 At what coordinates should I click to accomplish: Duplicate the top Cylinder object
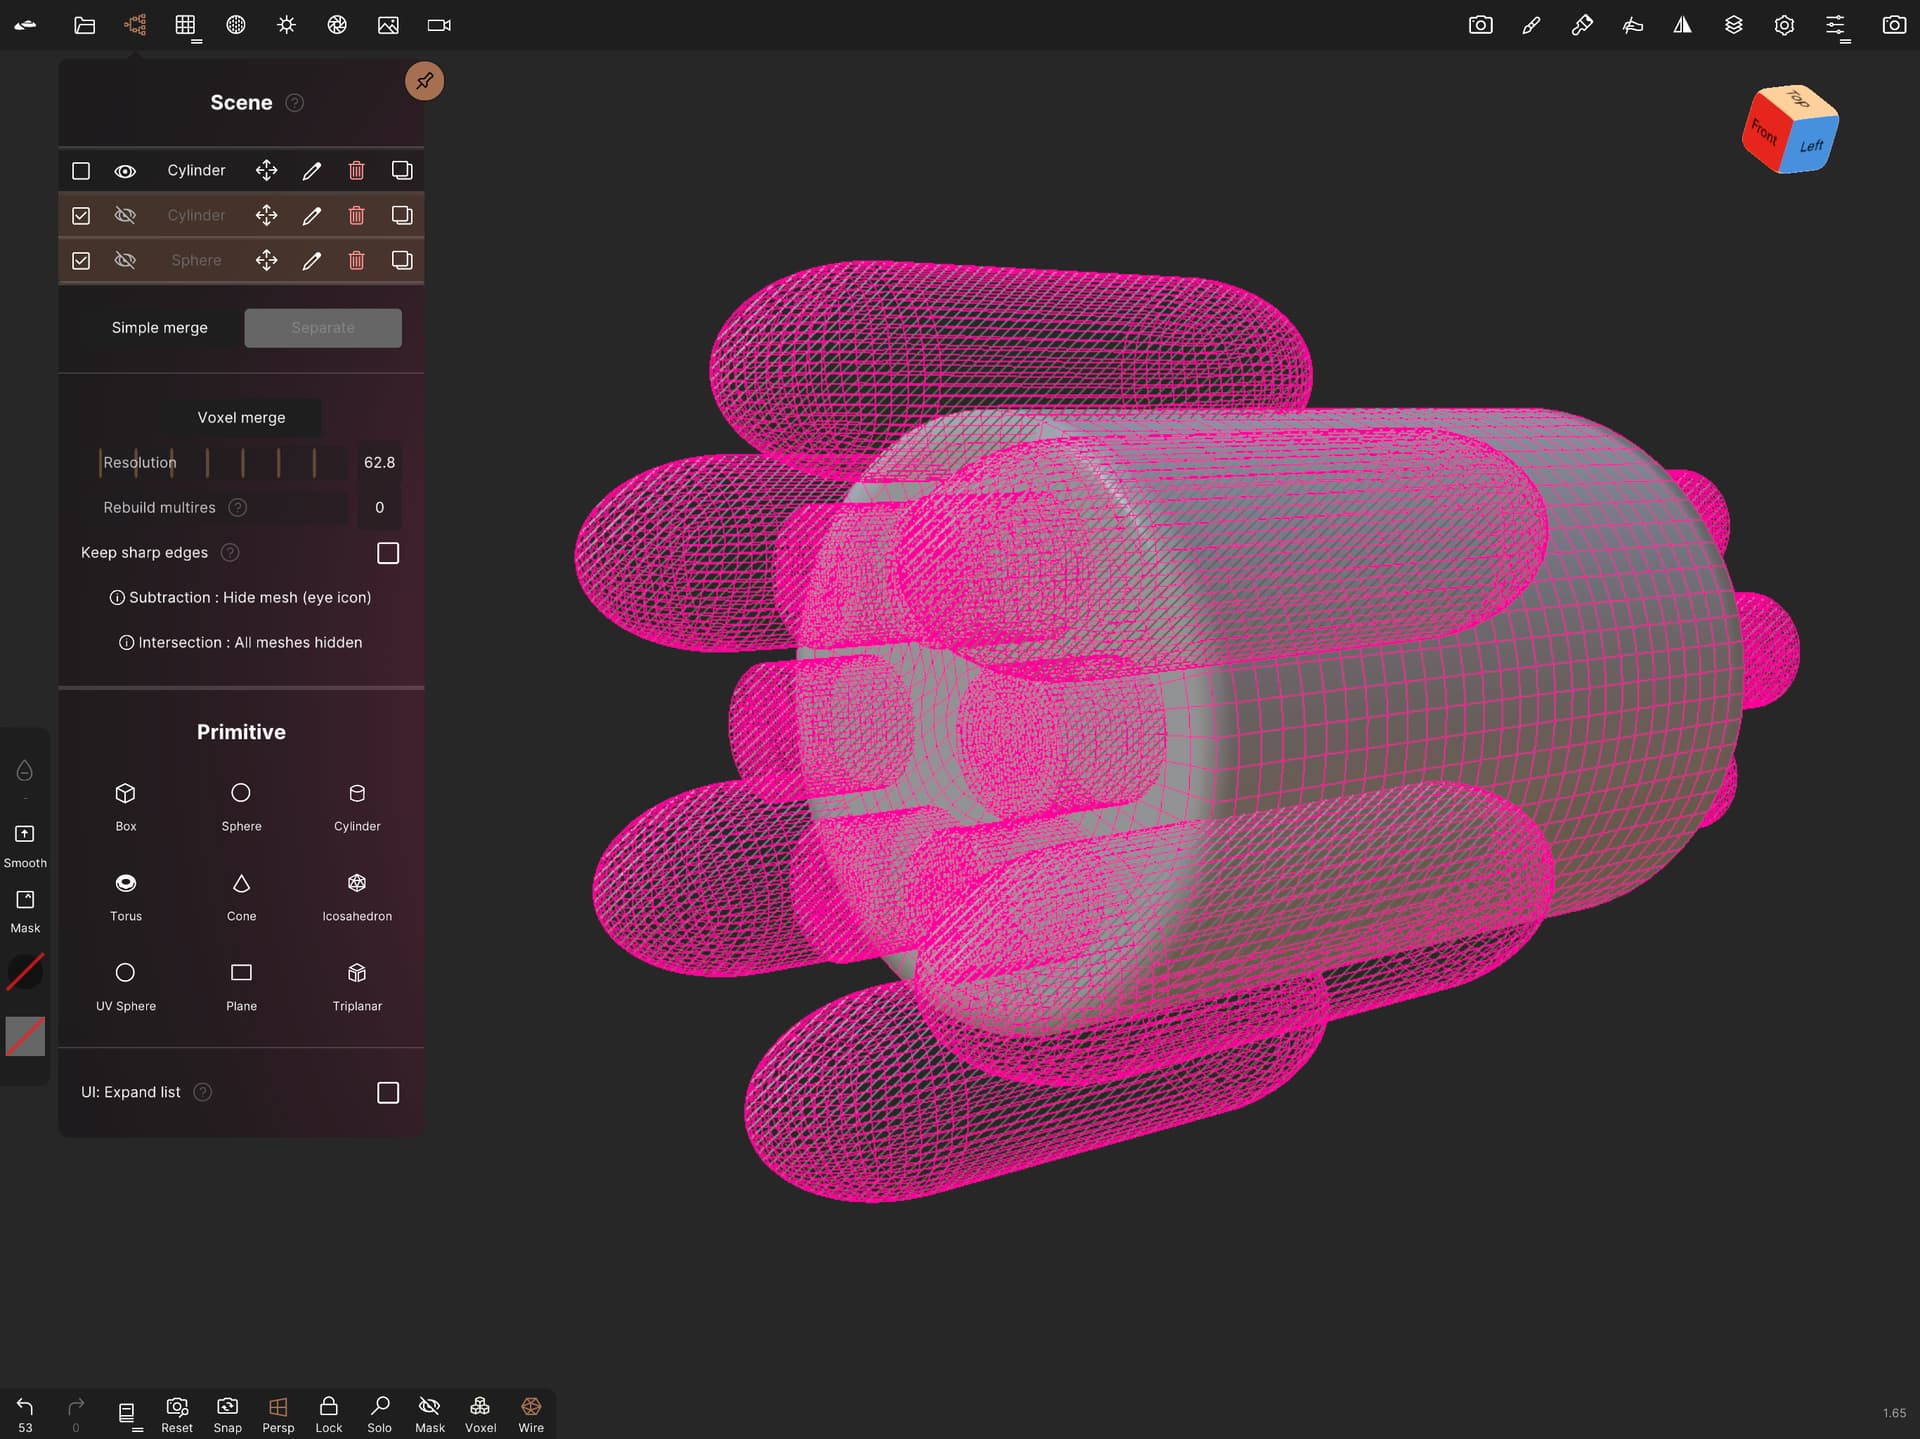[402, 171]
